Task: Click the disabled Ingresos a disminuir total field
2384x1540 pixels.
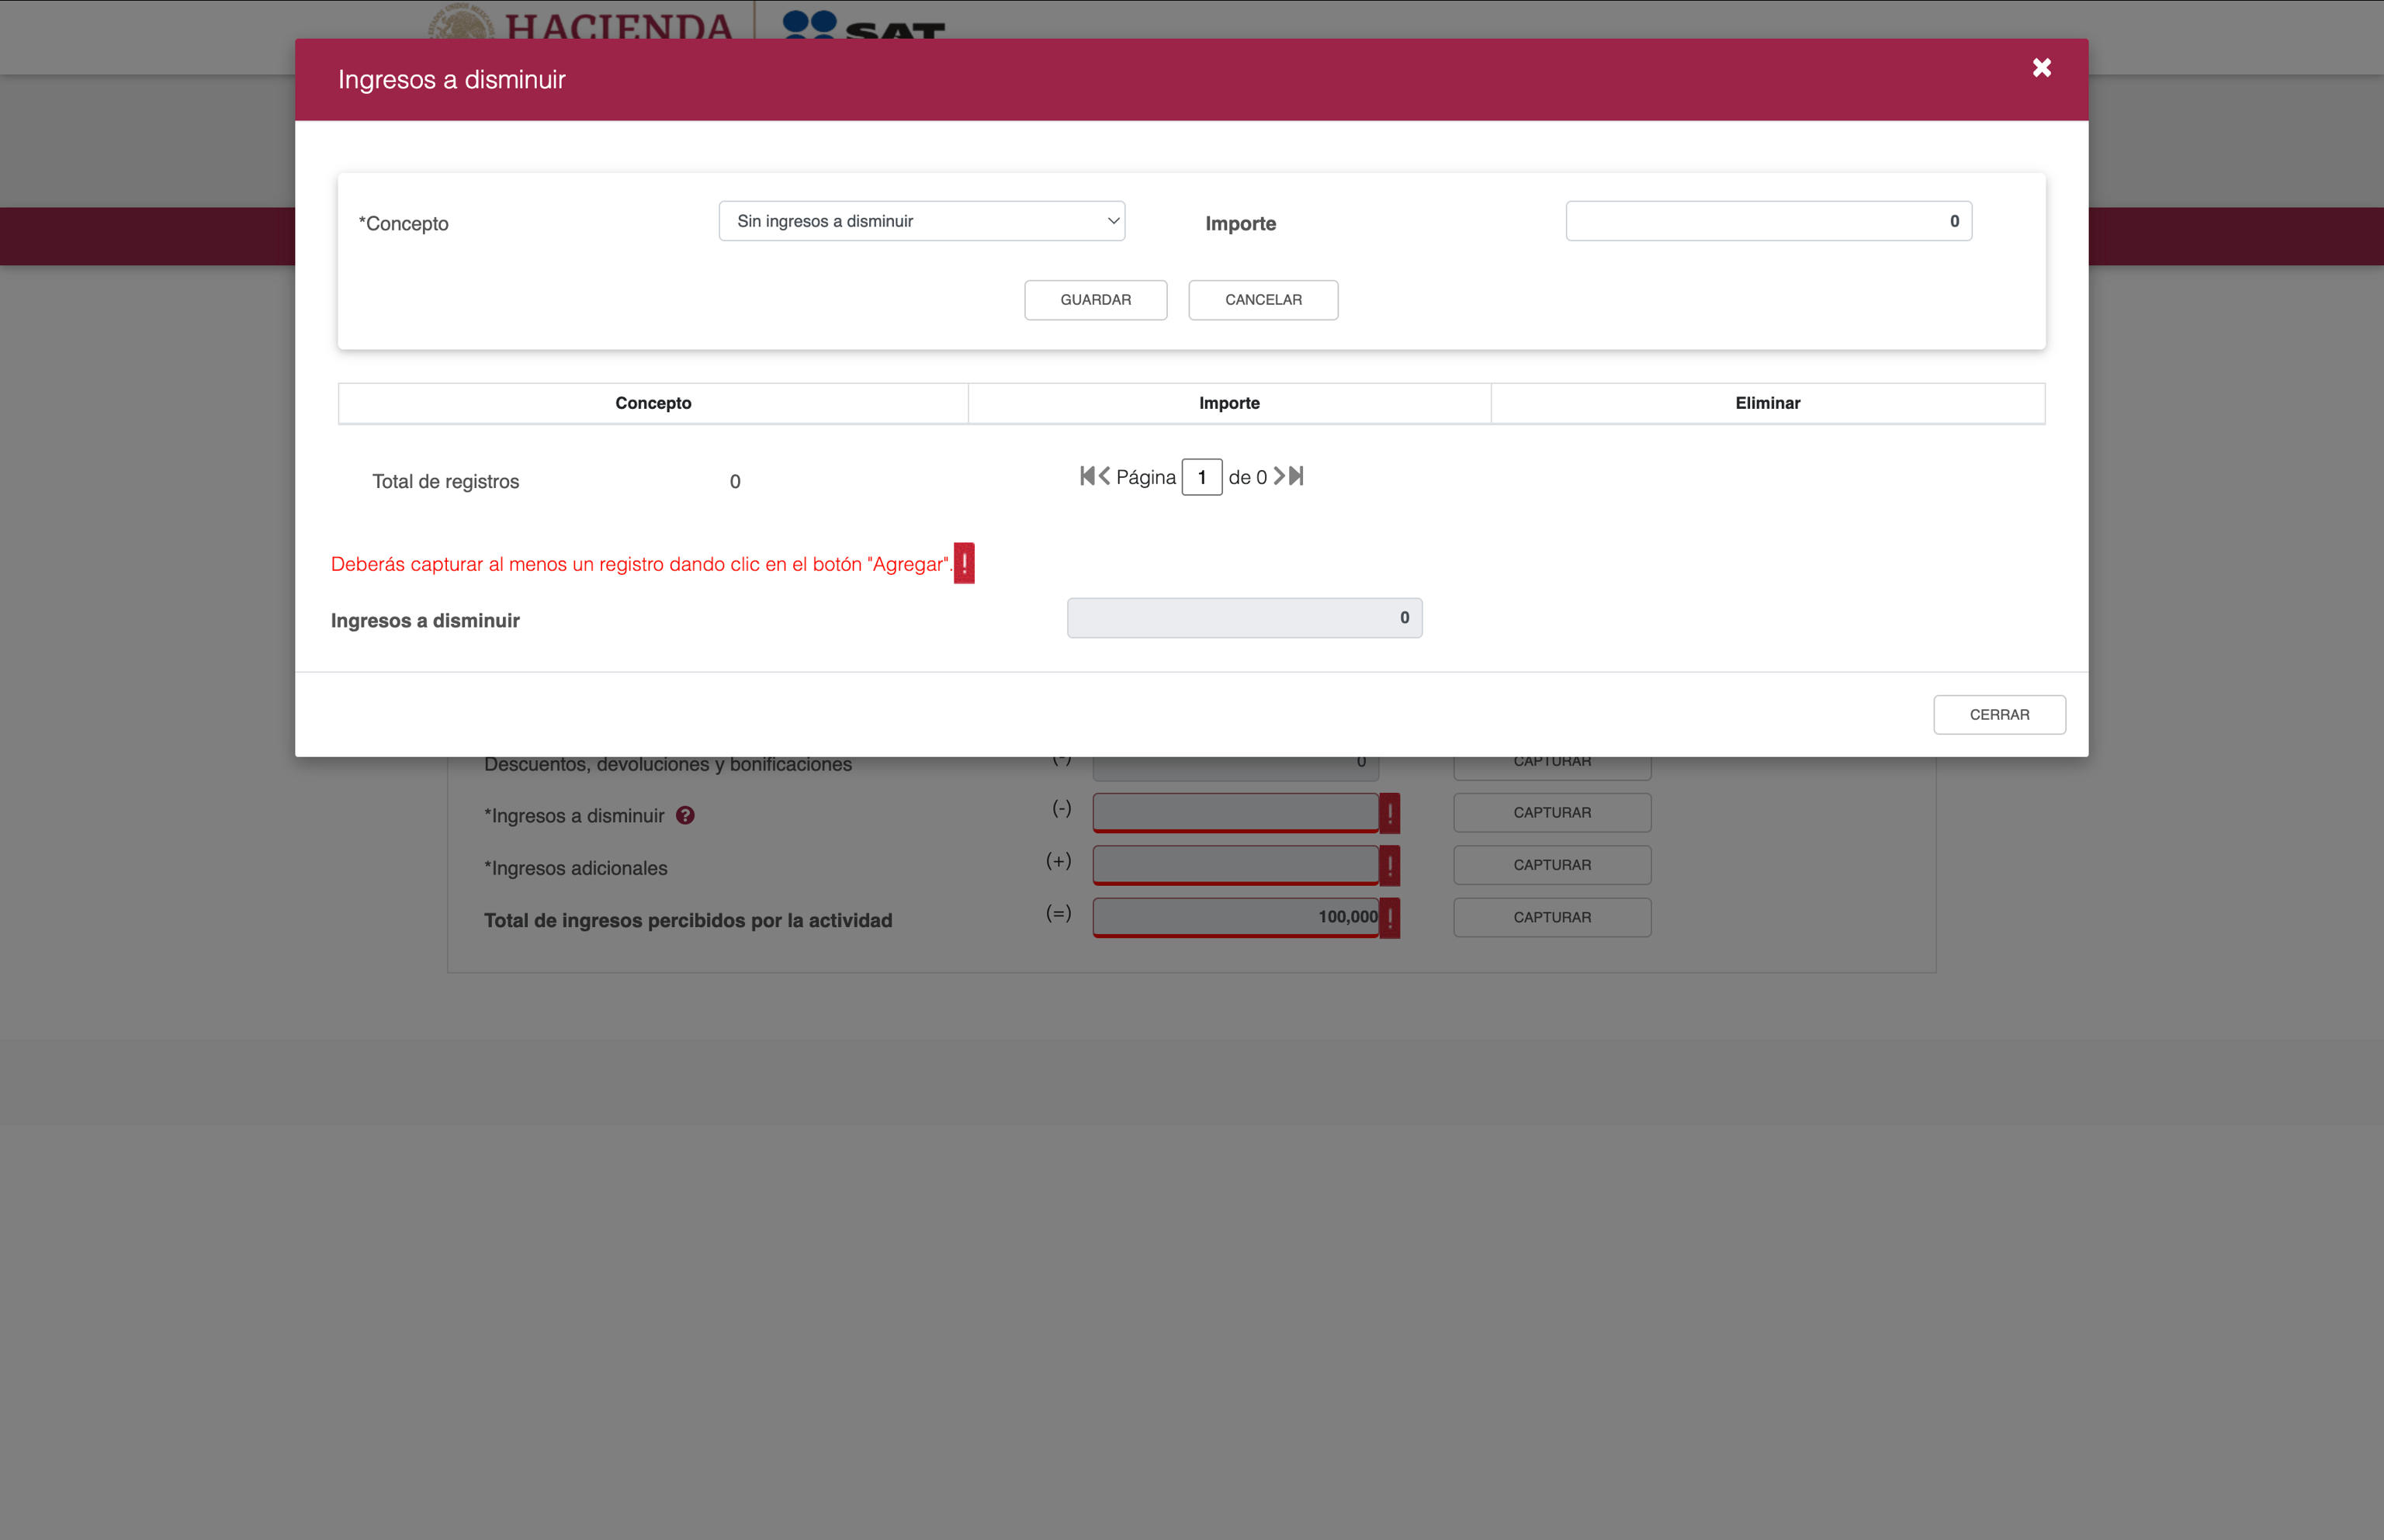Action: pyautogui.click(x=1244, y=618)
